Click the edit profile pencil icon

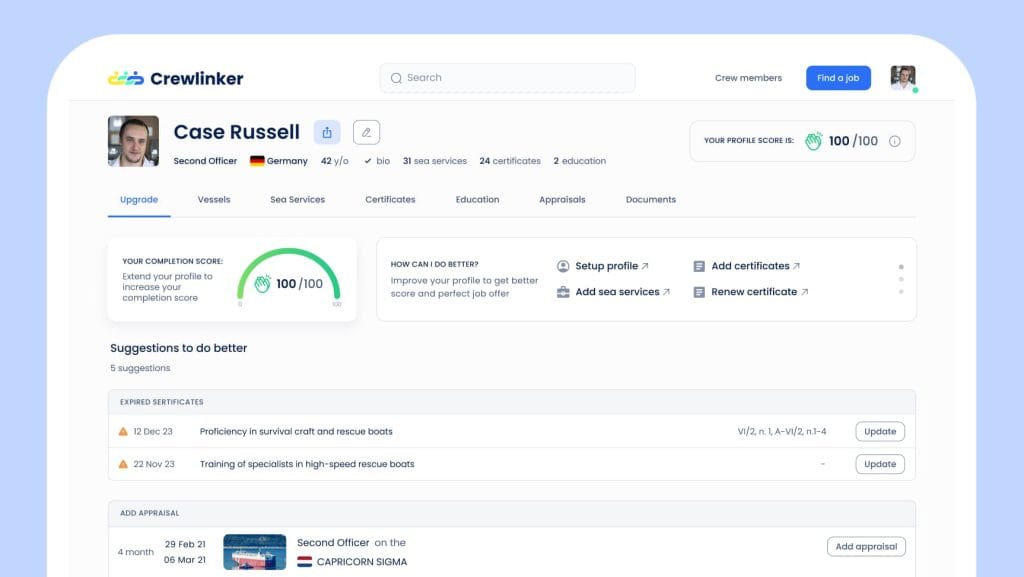(366, 133)
